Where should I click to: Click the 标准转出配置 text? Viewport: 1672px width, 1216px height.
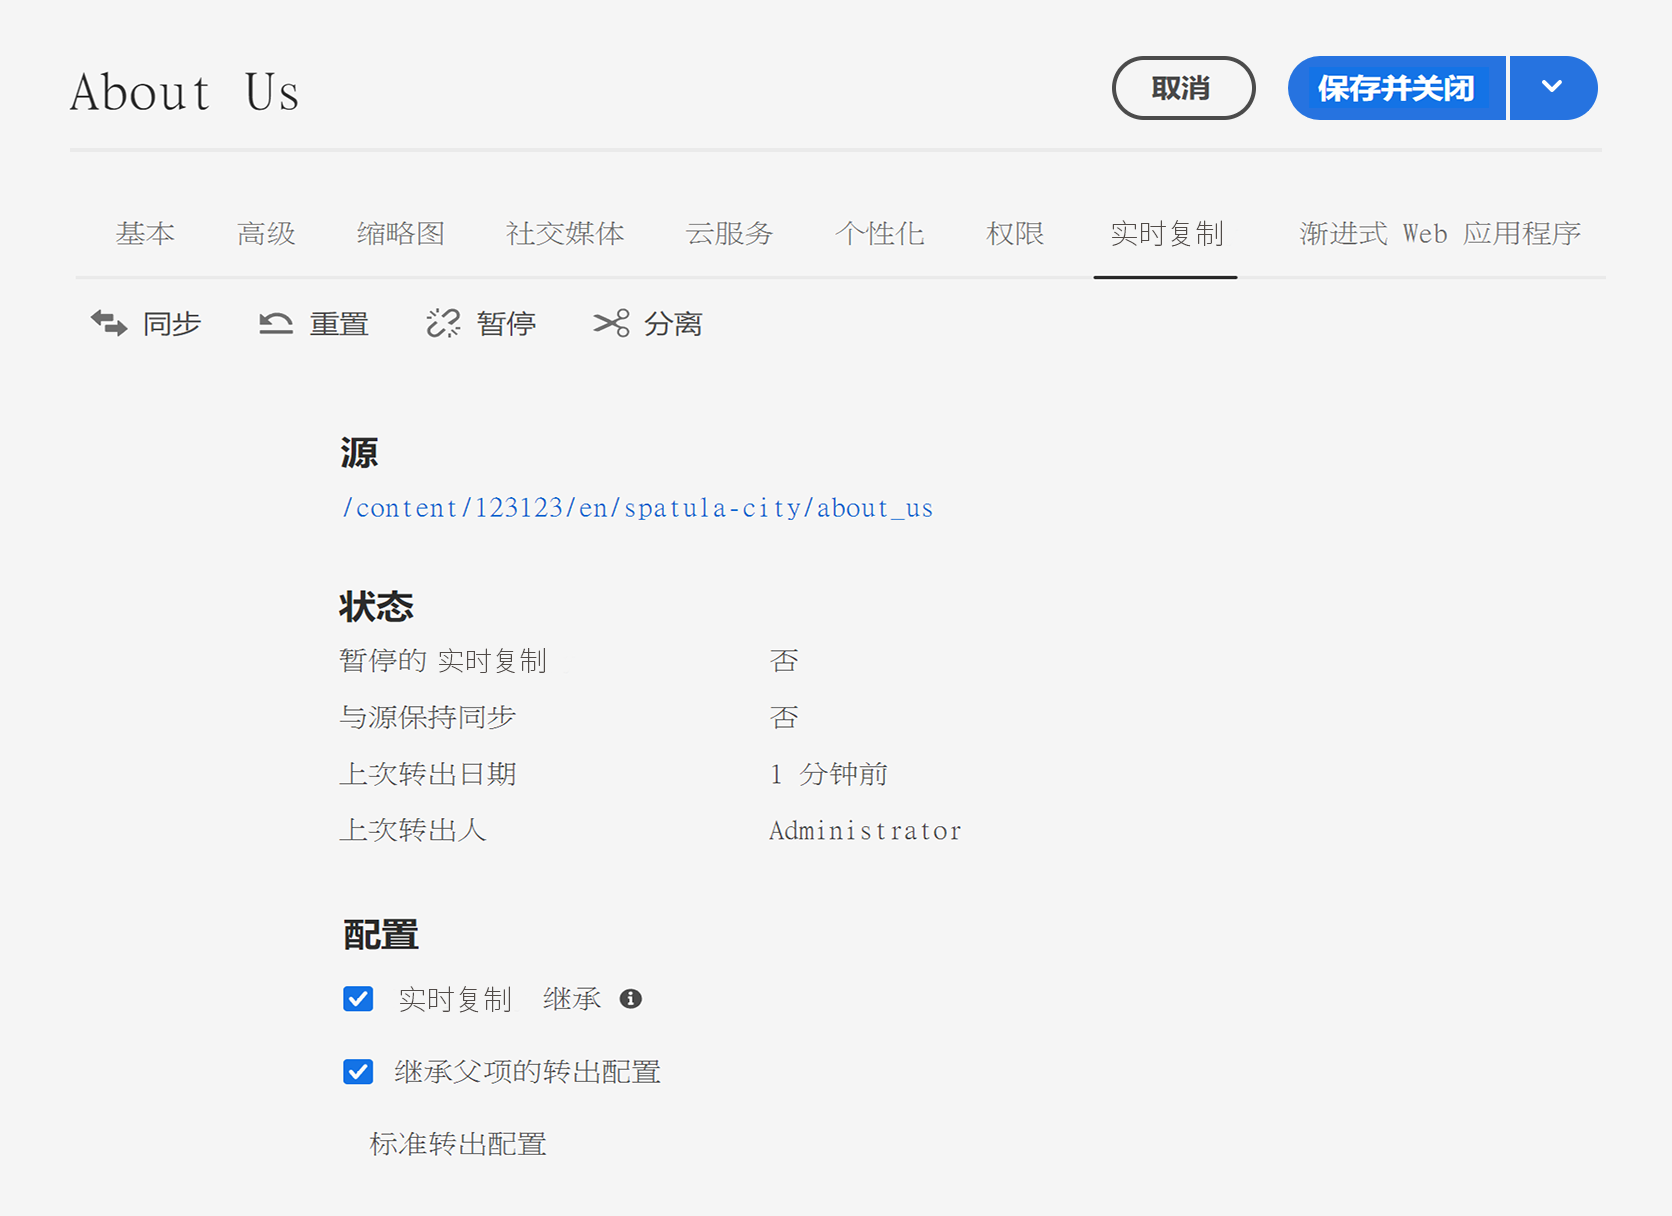458,1144
